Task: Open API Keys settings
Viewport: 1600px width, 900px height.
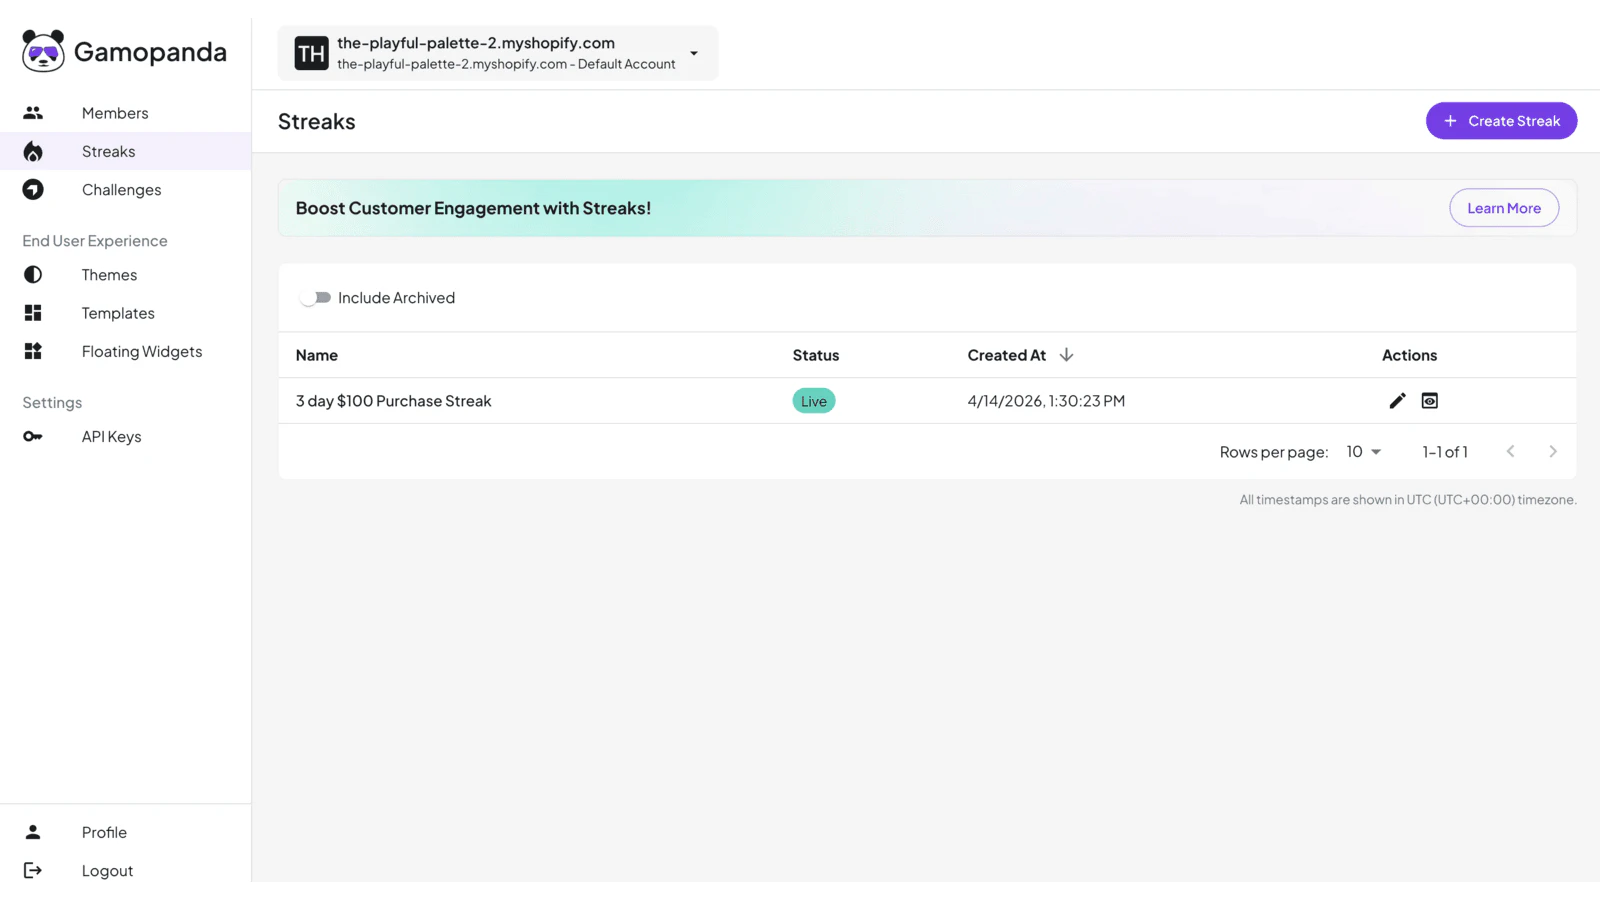Action: 125,436
